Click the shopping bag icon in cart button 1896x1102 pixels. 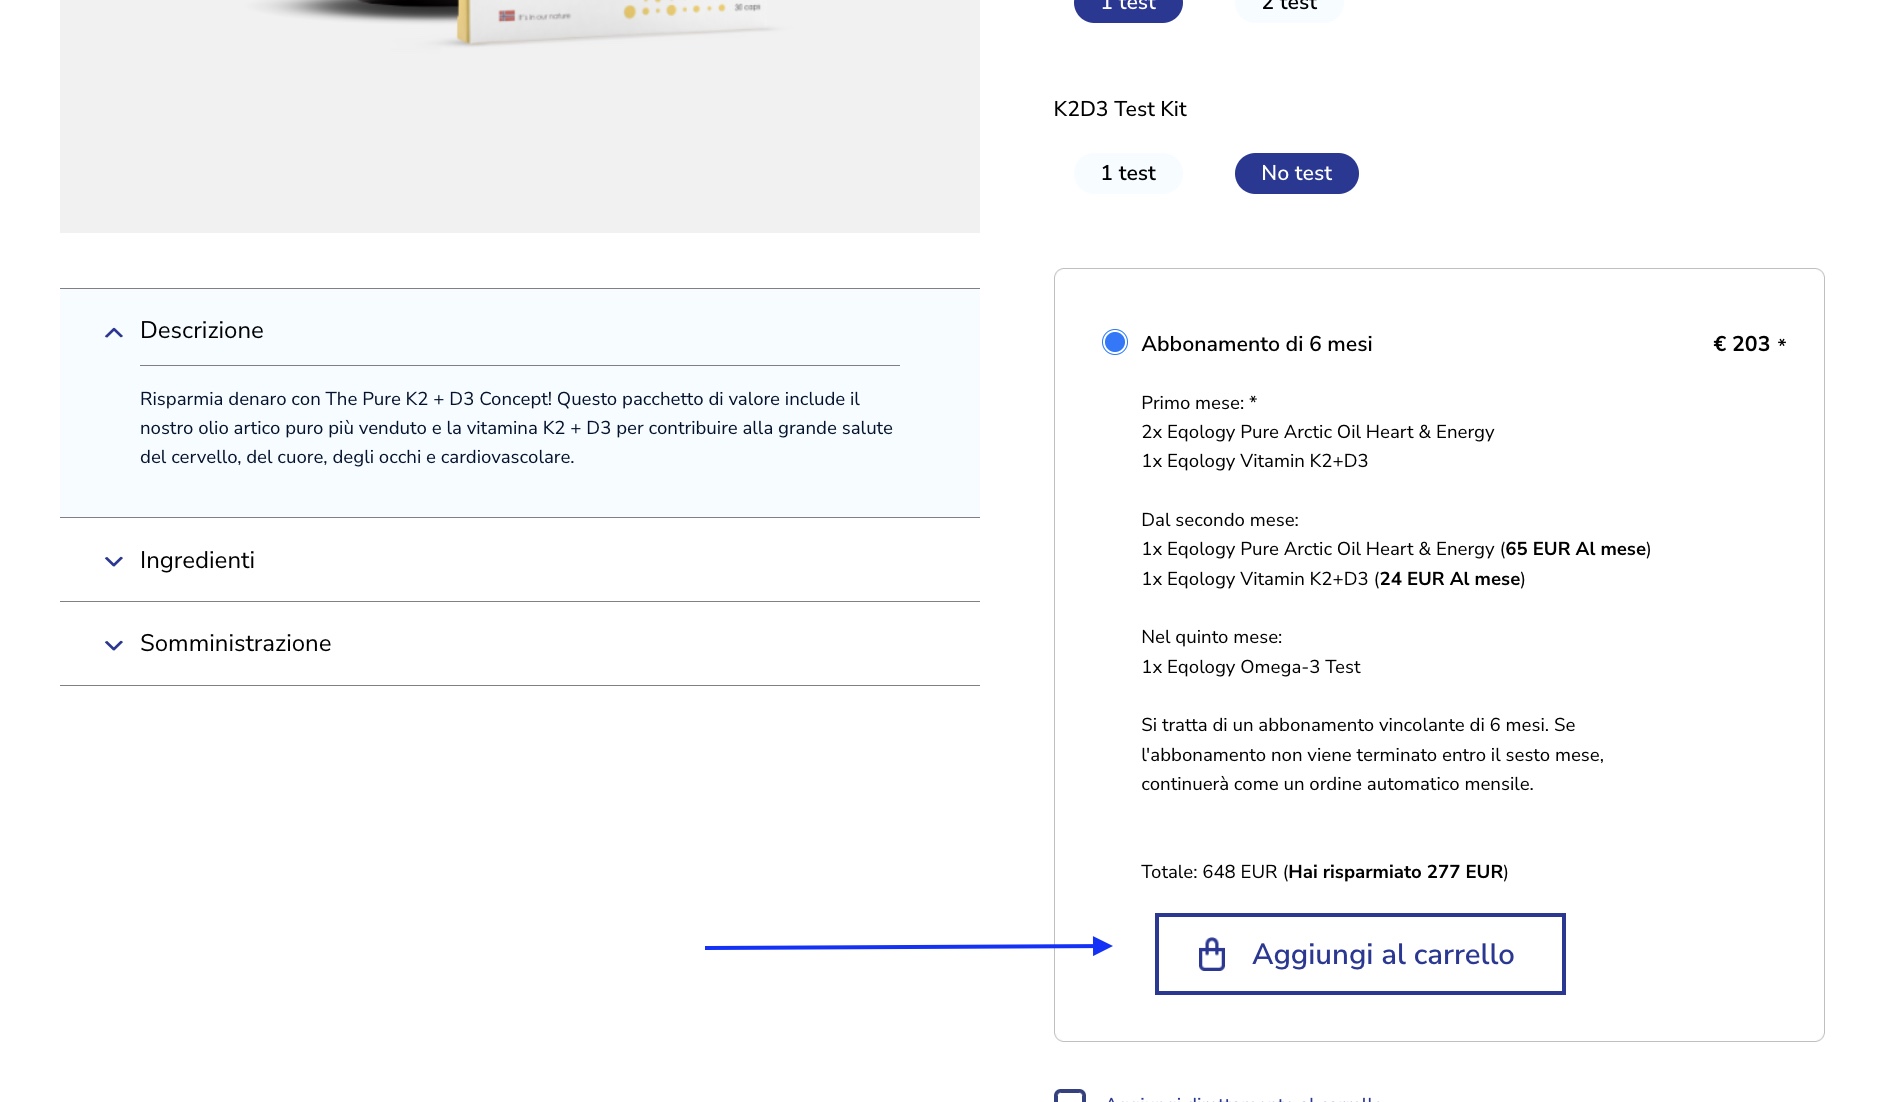pyautogui.click(x=1211, y=954)
